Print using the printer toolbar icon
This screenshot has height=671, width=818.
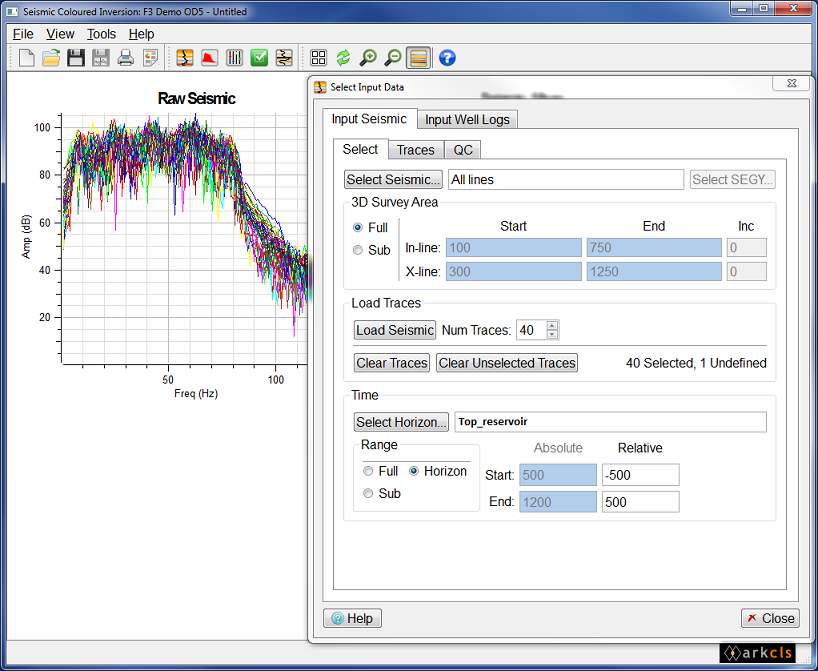(x=125, y=57)
